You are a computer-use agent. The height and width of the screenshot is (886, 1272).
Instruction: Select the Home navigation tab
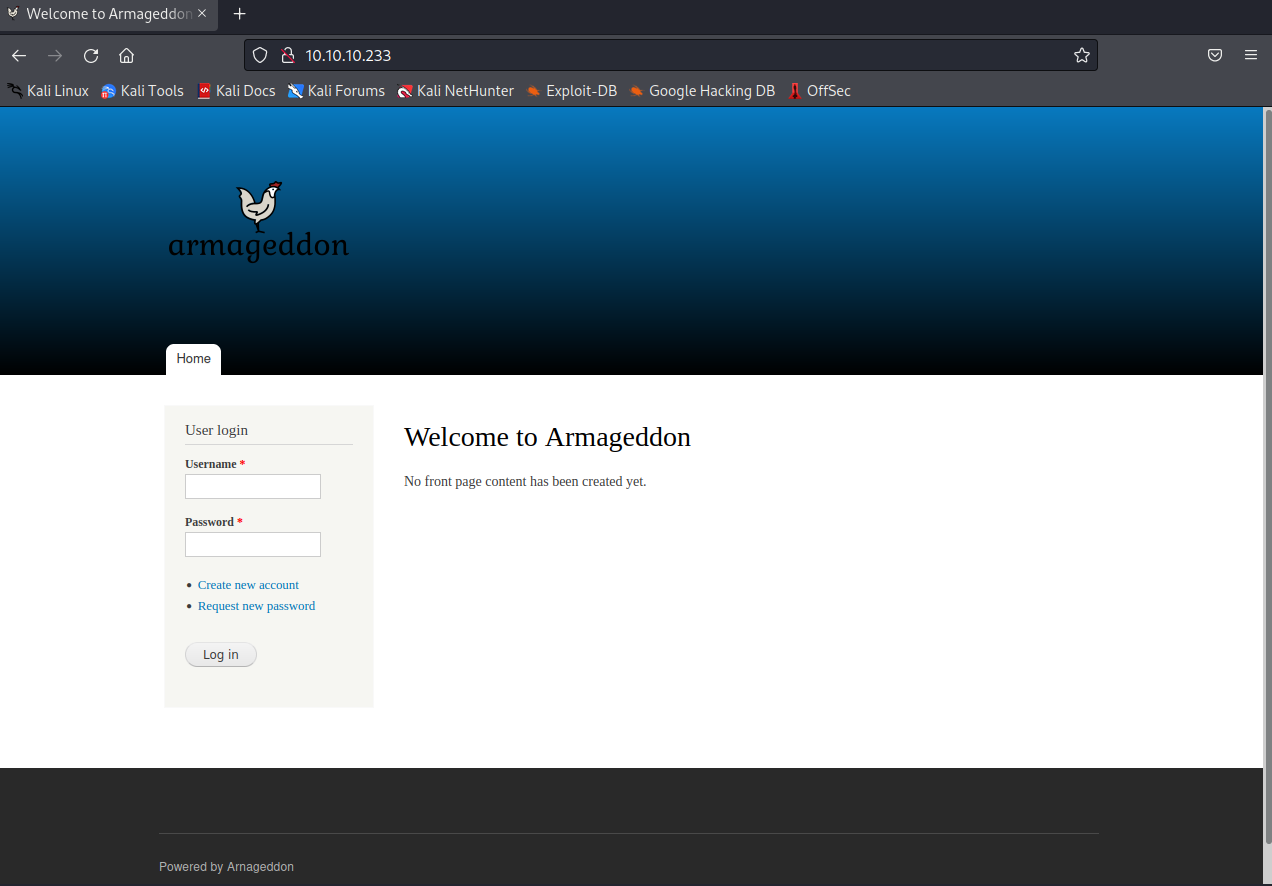click(193, 359)
